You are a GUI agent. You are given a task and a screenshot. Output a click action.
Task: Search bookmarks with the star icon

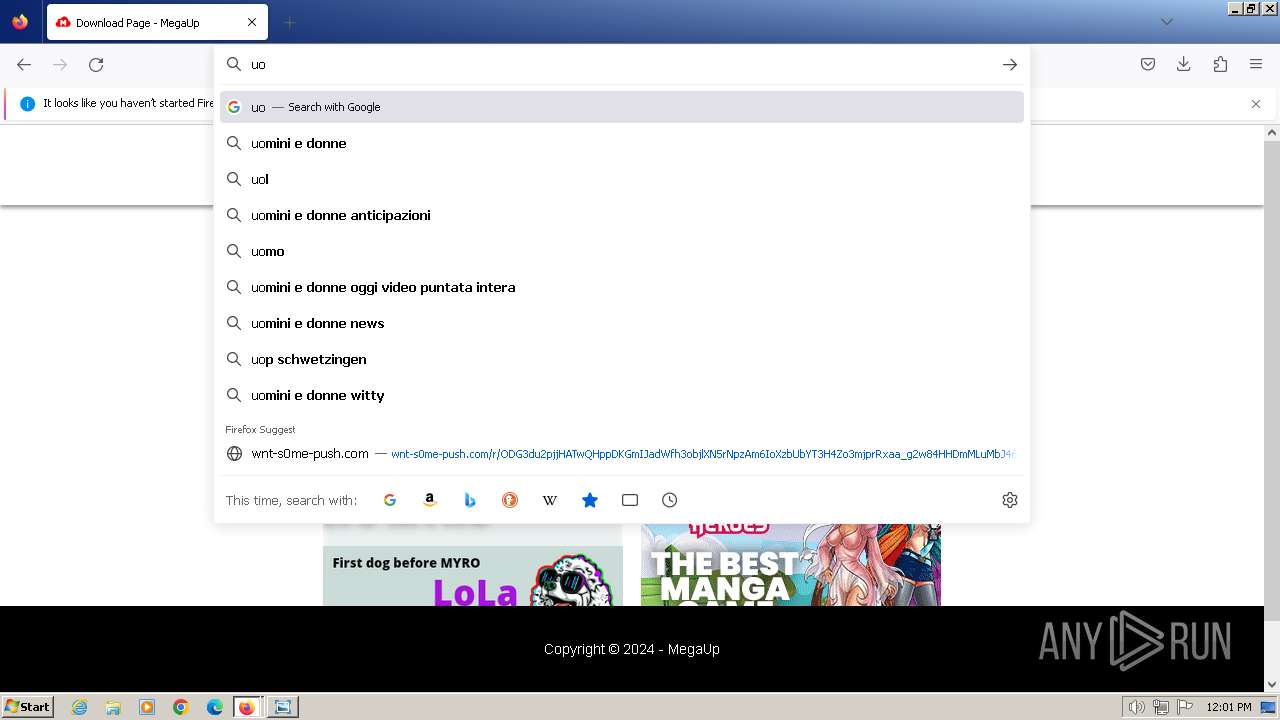[x=590, y=500]
